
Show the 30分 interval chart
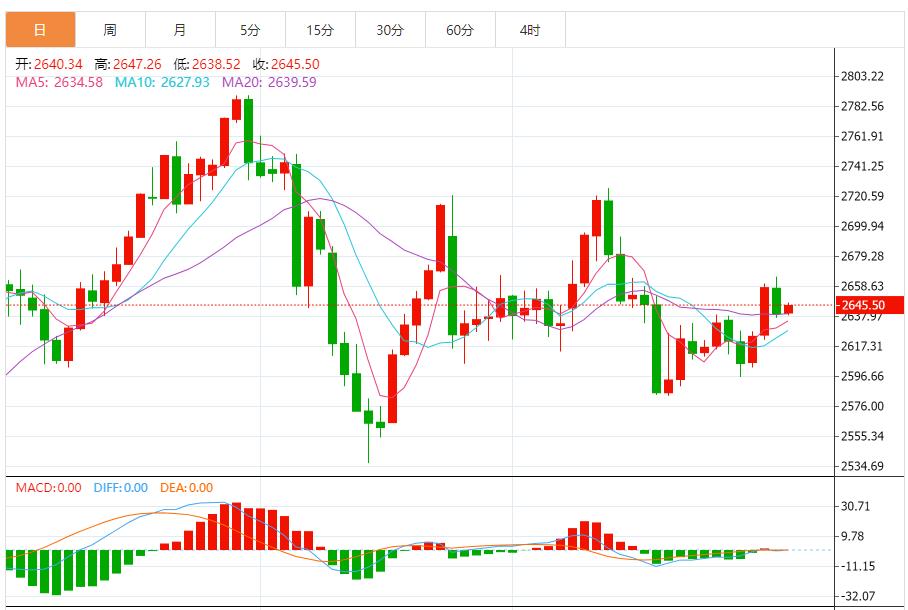point(390,30)
